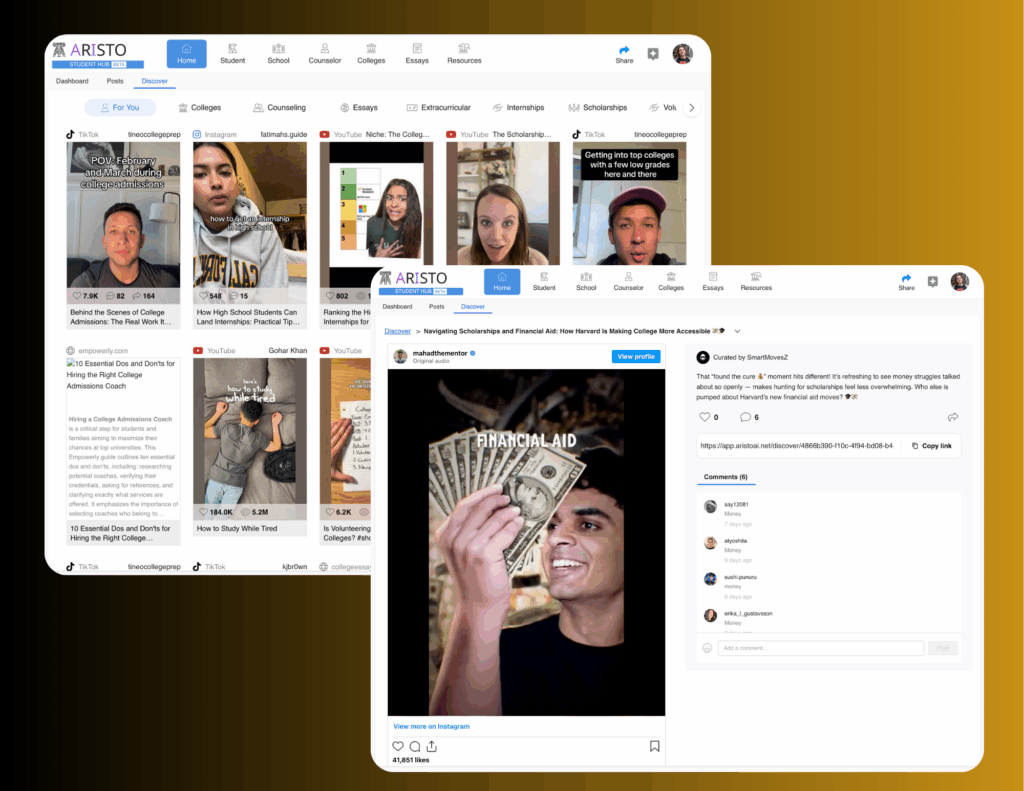
Task: Show more categories with the right chevron
Action: [x=692, y=108]
